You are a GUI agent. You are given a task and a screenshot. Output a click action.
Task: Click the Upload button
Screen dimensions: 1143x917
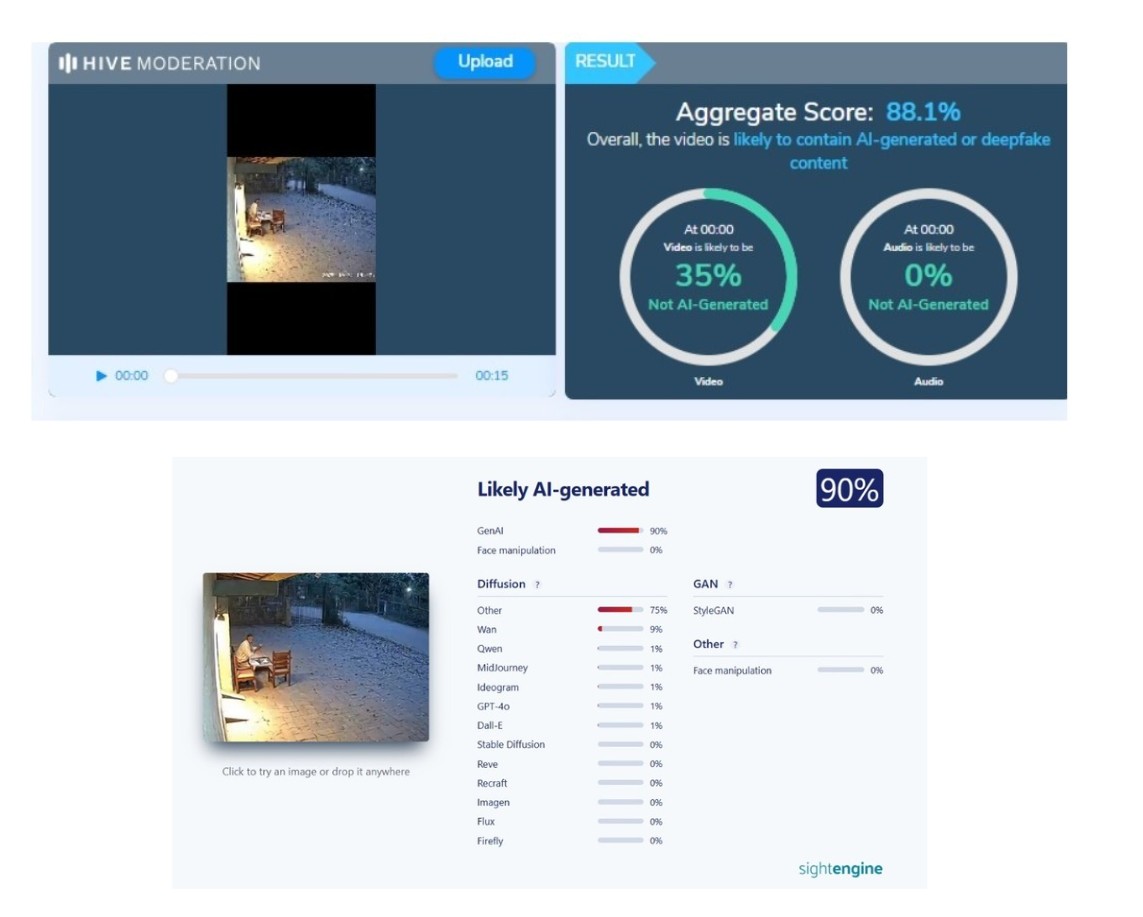tap(485, 61)
